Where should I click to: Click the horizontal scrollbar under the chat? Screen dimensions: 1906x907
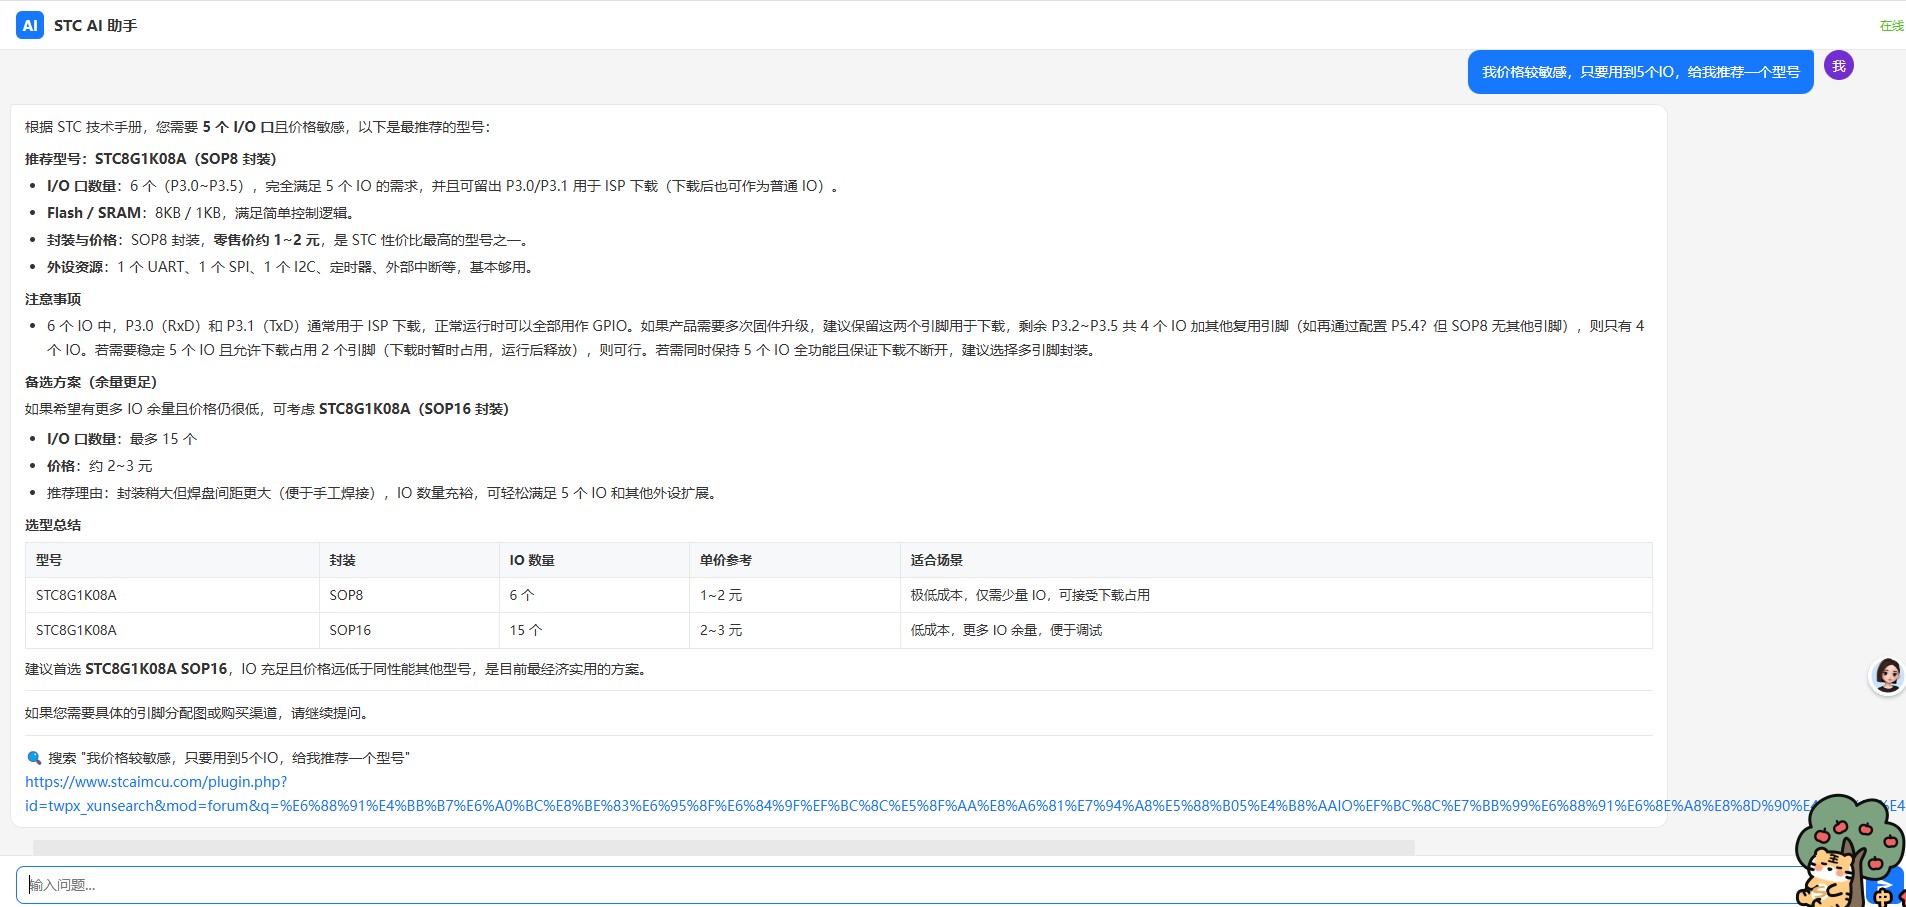(724, 847)
